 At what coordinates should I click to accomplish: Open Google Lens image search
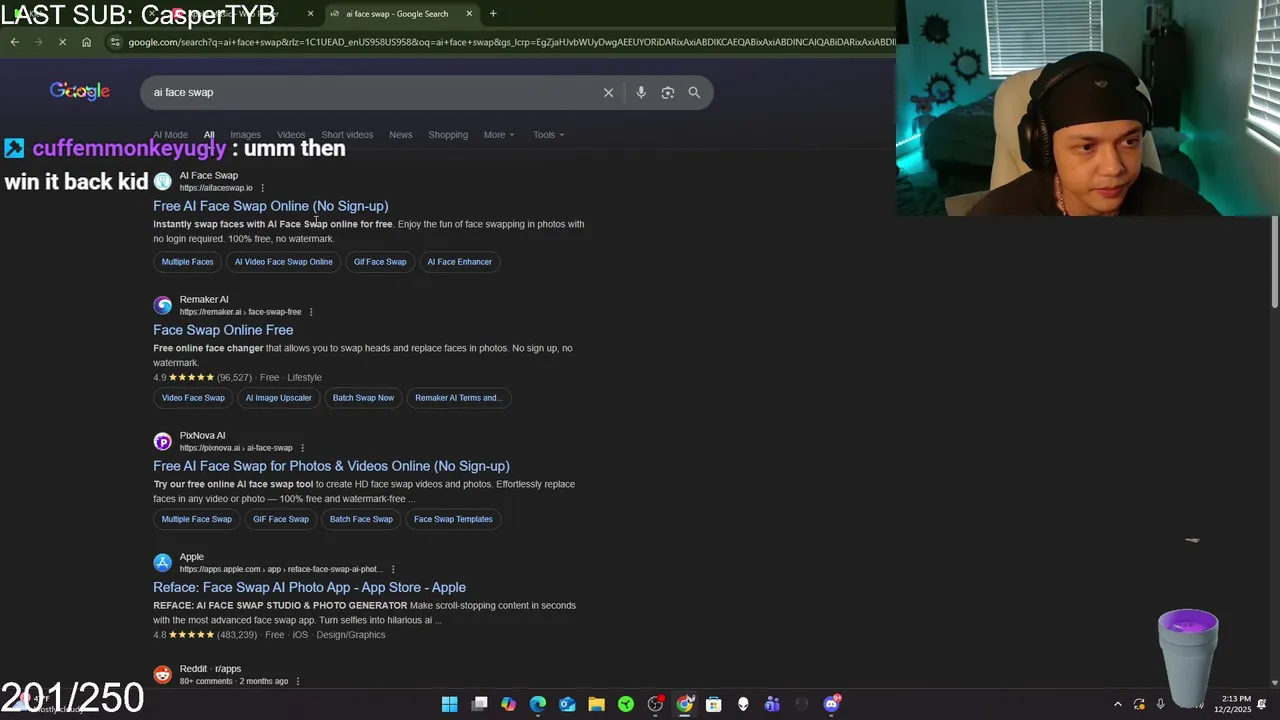pos(667,92)
